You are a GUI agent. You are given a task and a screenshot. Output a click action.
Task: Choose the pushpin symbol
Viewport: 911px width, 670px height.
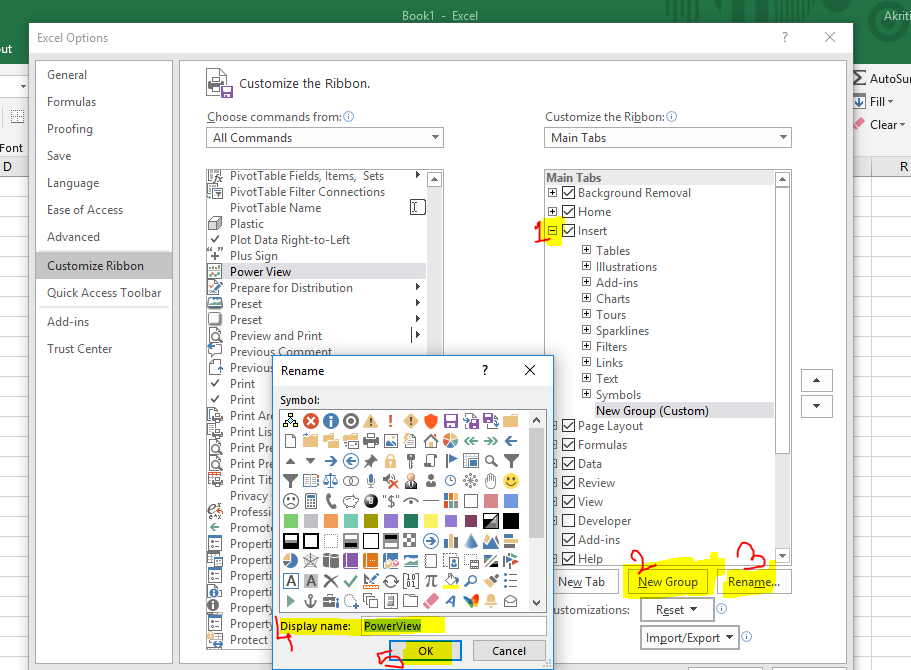click(x=371, y=461)
